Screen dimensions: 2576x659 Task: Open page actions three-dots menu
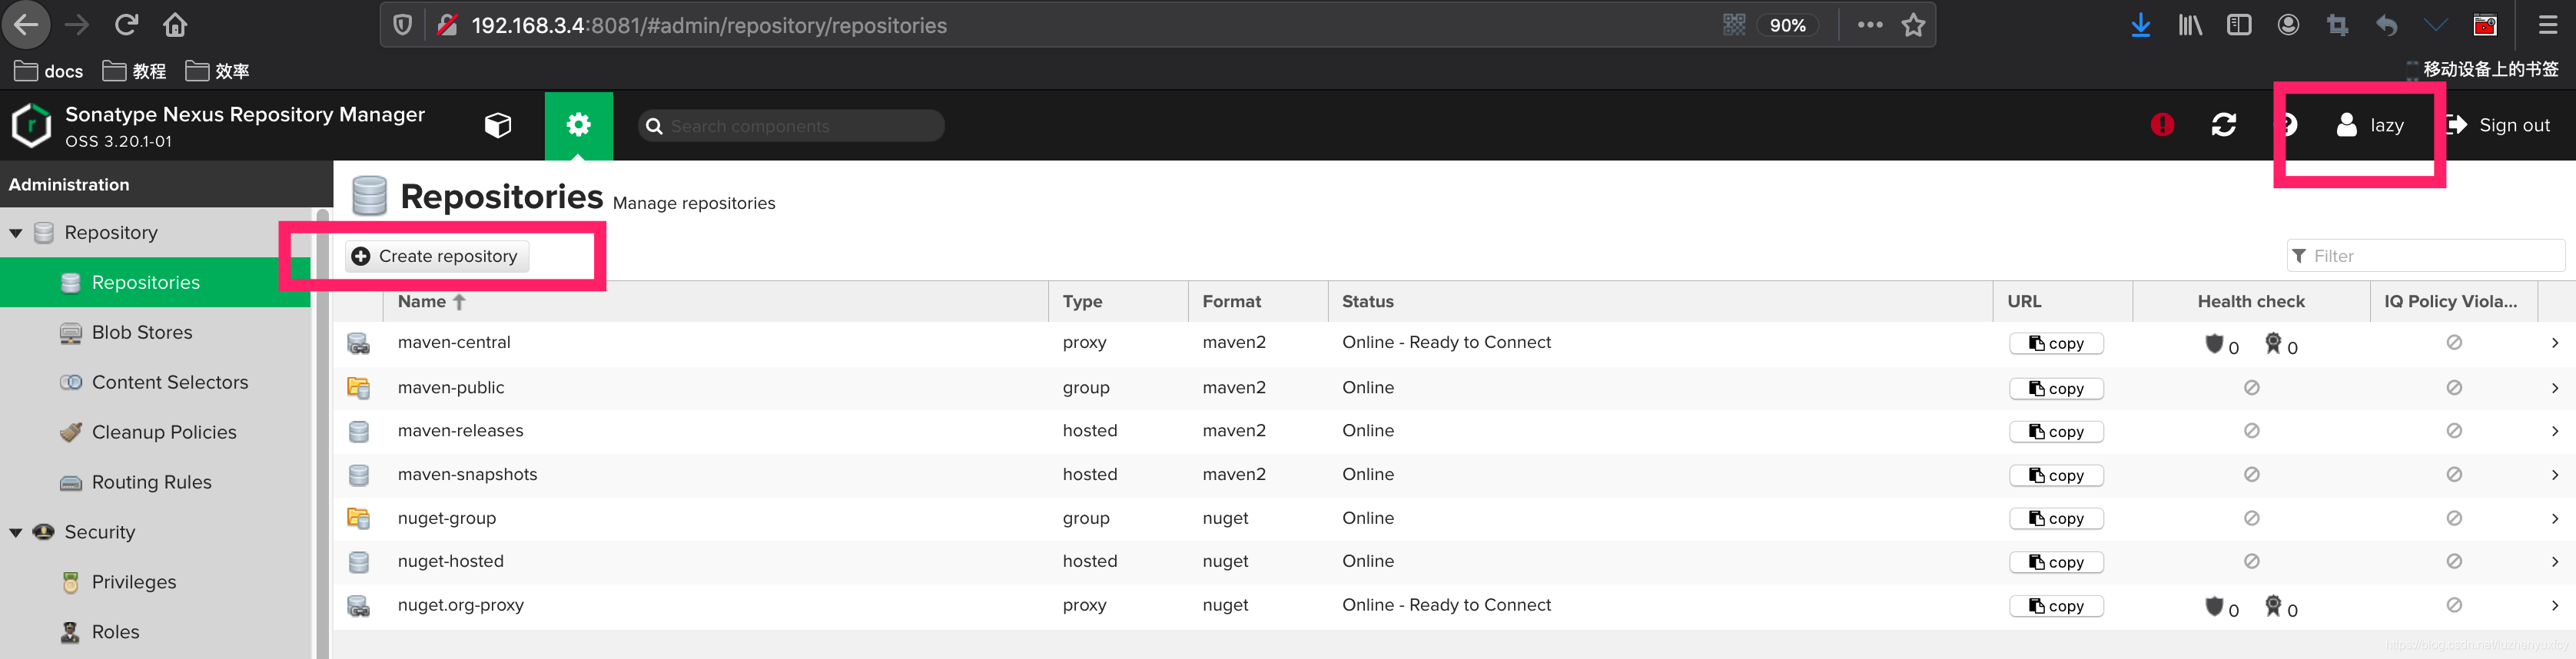tap(1870, 25)
